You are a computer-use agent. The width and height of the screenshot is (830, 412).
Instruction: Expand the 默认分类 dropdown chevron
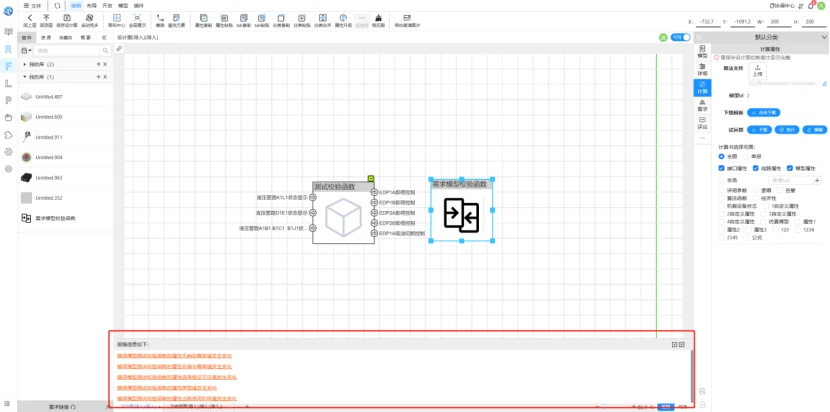(x=823, y=37)
